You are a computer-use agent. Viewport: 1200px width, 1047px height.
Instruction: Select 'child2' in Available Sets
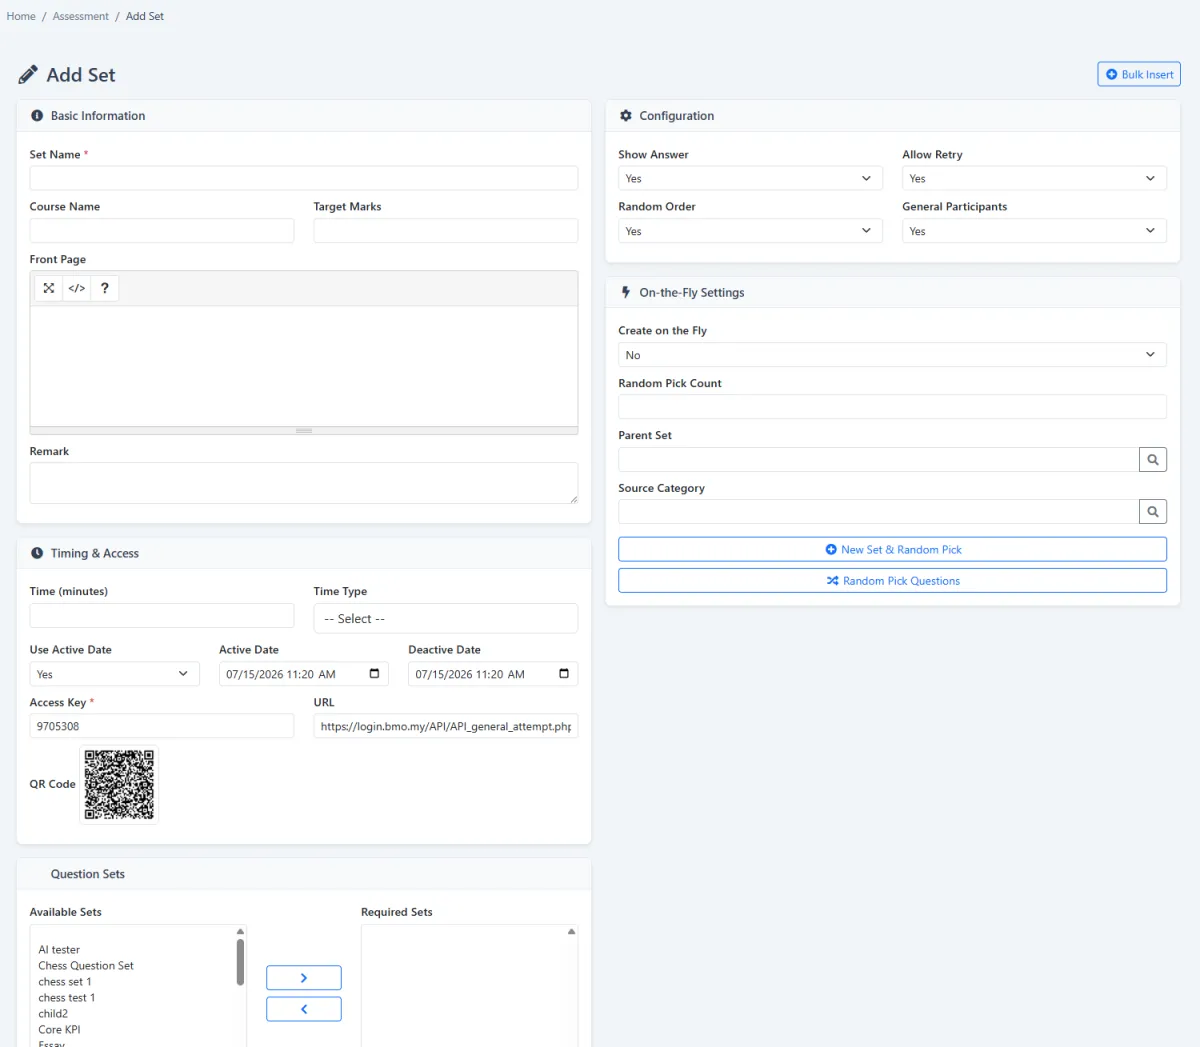[x=53, y=1014]
